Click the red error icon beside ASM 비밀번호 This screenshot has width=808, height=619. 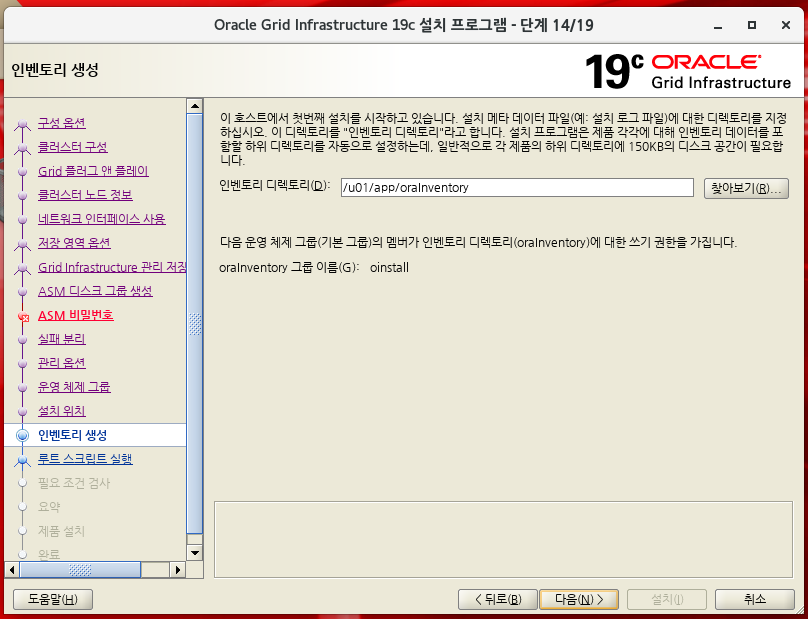click(23, 316)
